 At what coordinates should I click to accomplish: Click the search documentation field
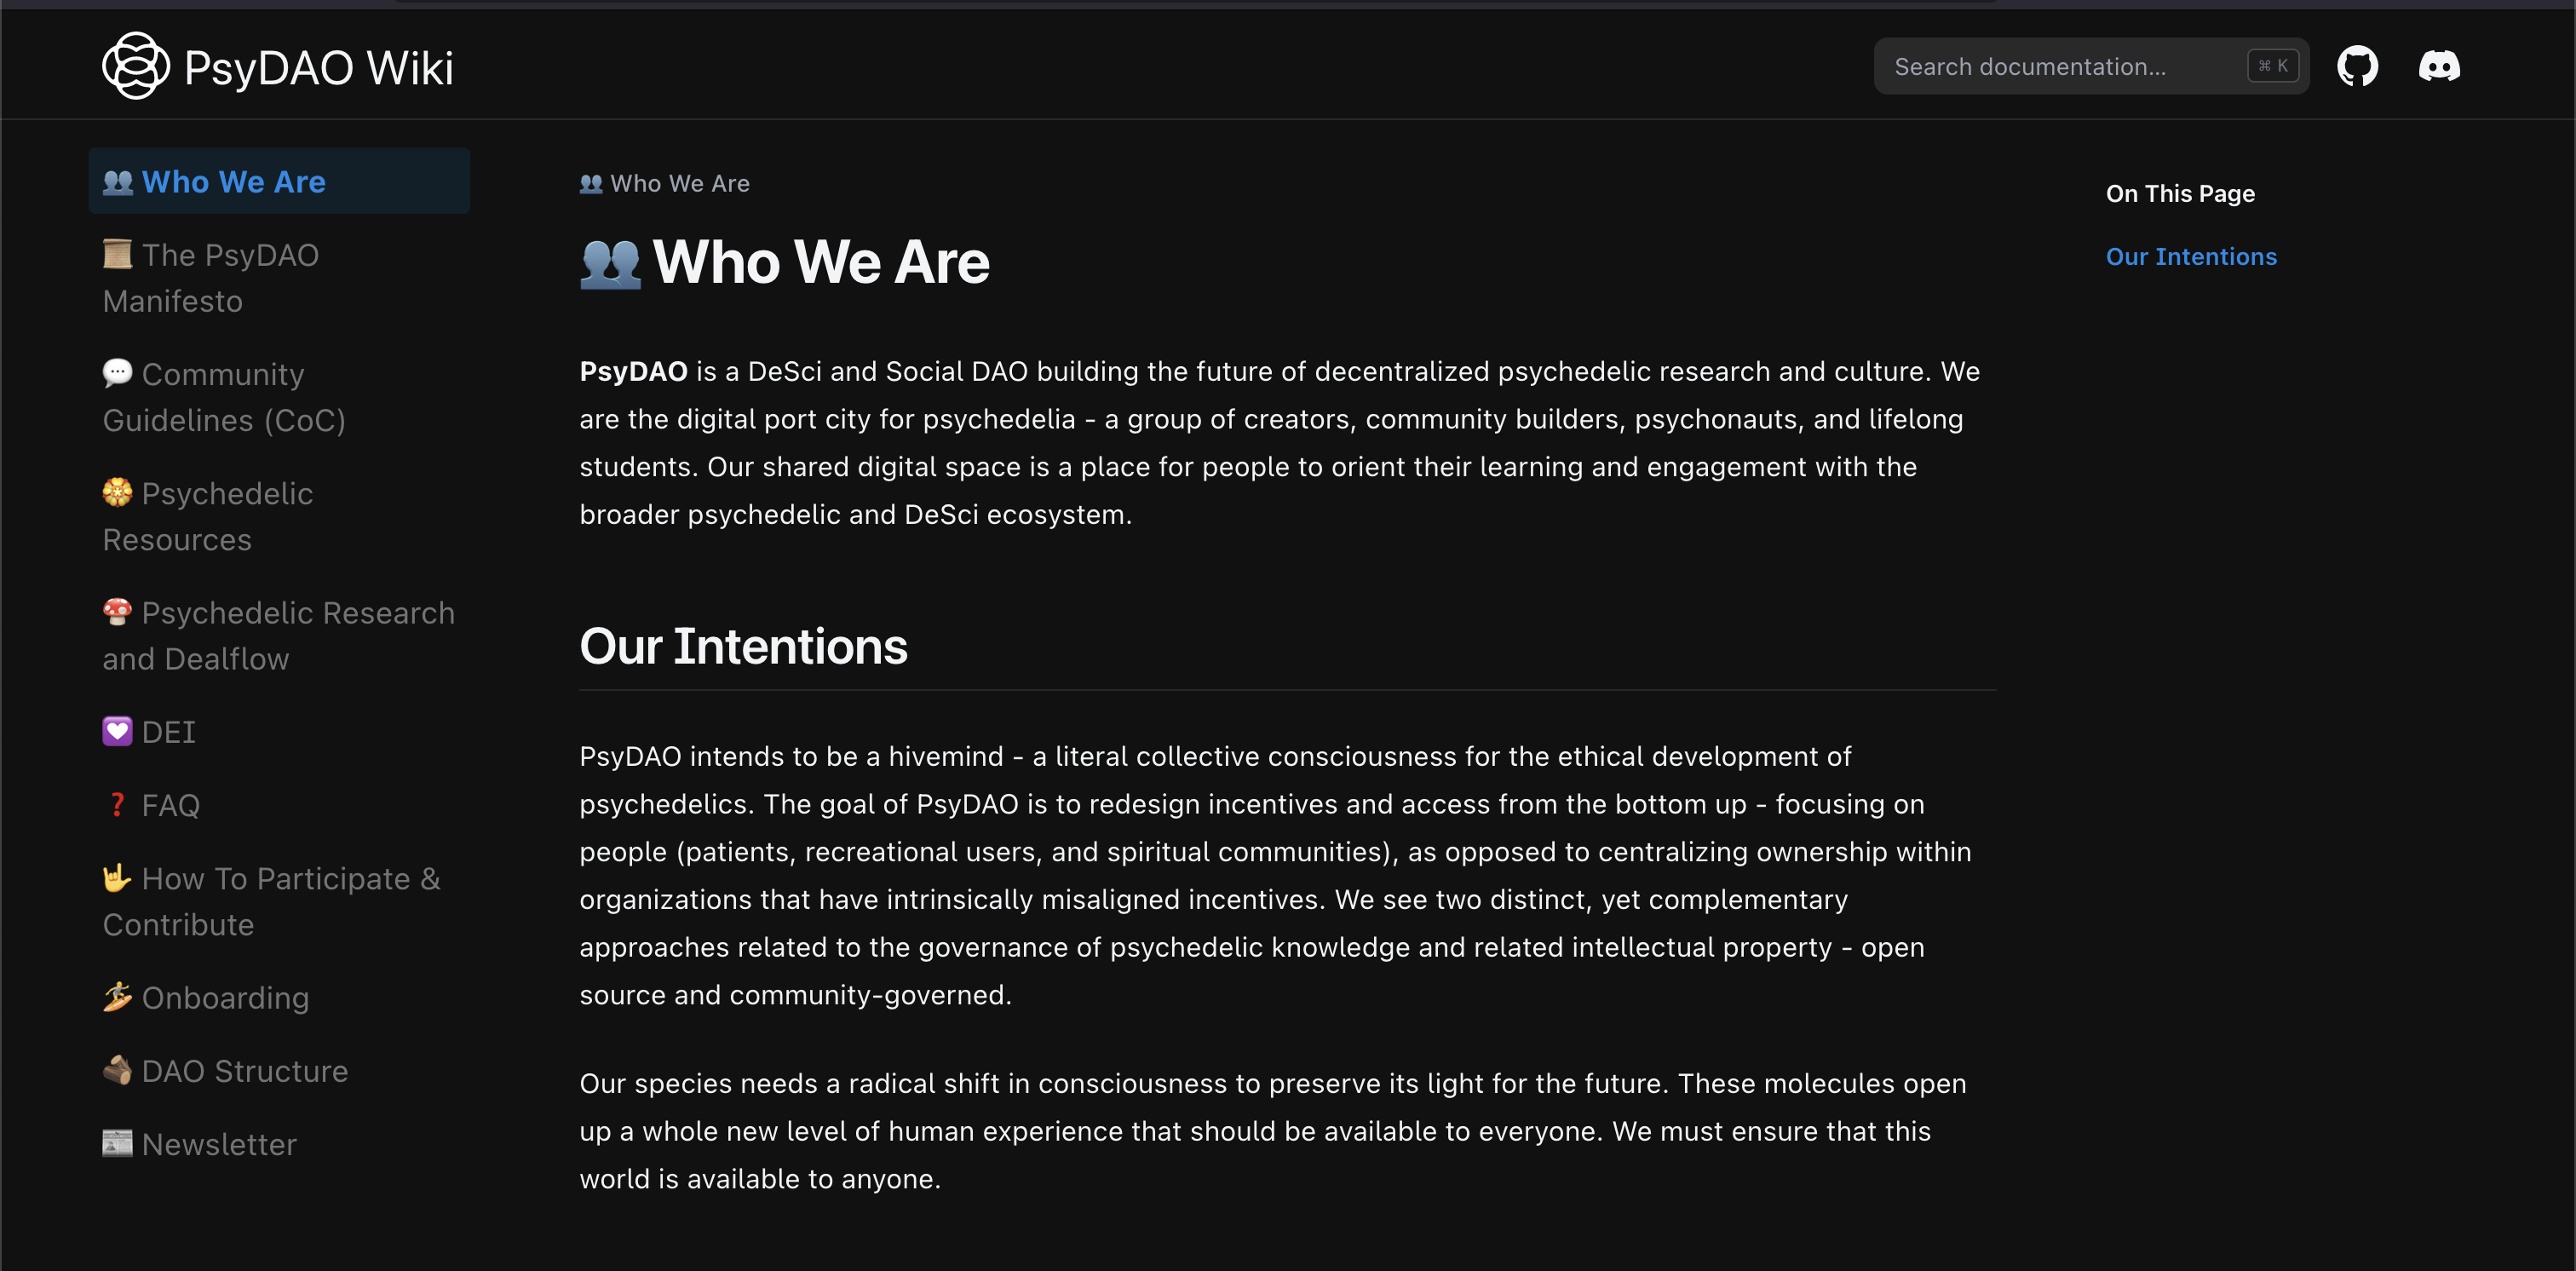tap(2060, 65)
